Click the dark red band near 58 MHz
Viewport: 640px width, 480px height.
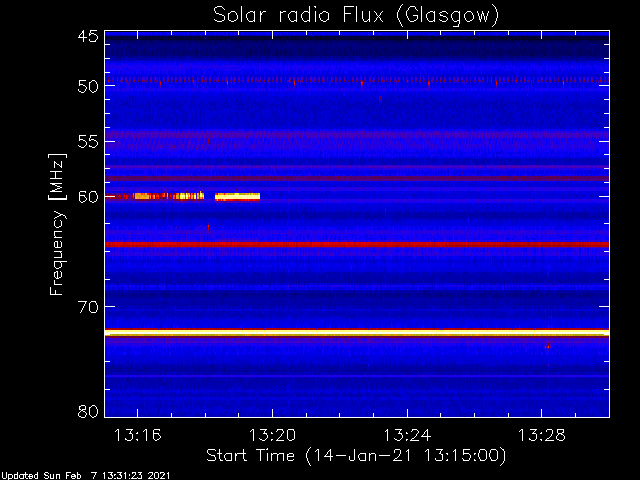pos(357,178)
